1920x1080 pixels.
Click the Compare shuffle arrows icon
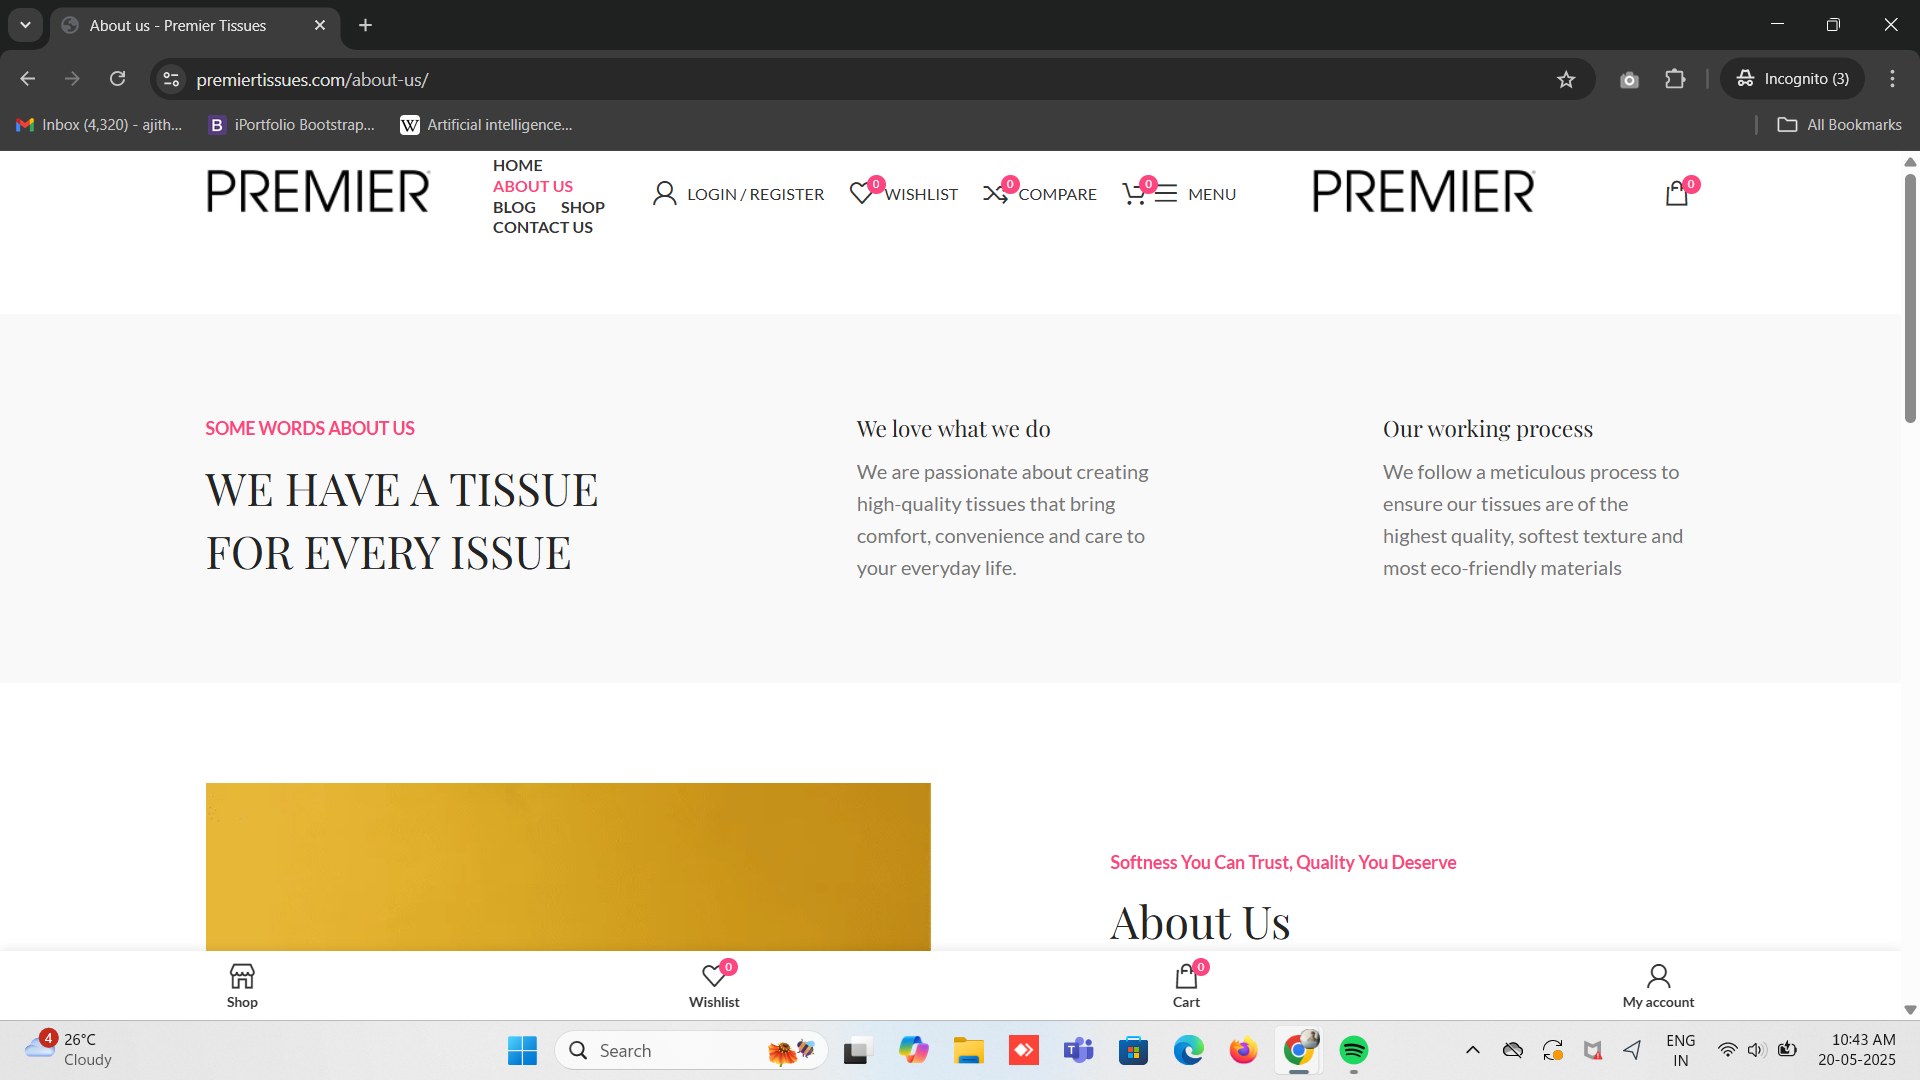994,194
